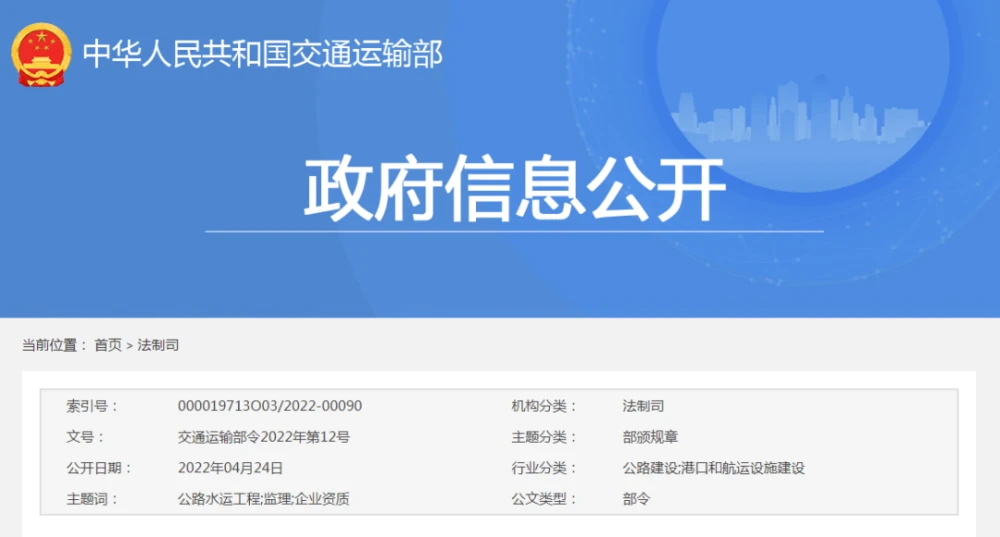
Task: Click the 当前位置 label
Action: pyautogui.click(x=49, y=345)
